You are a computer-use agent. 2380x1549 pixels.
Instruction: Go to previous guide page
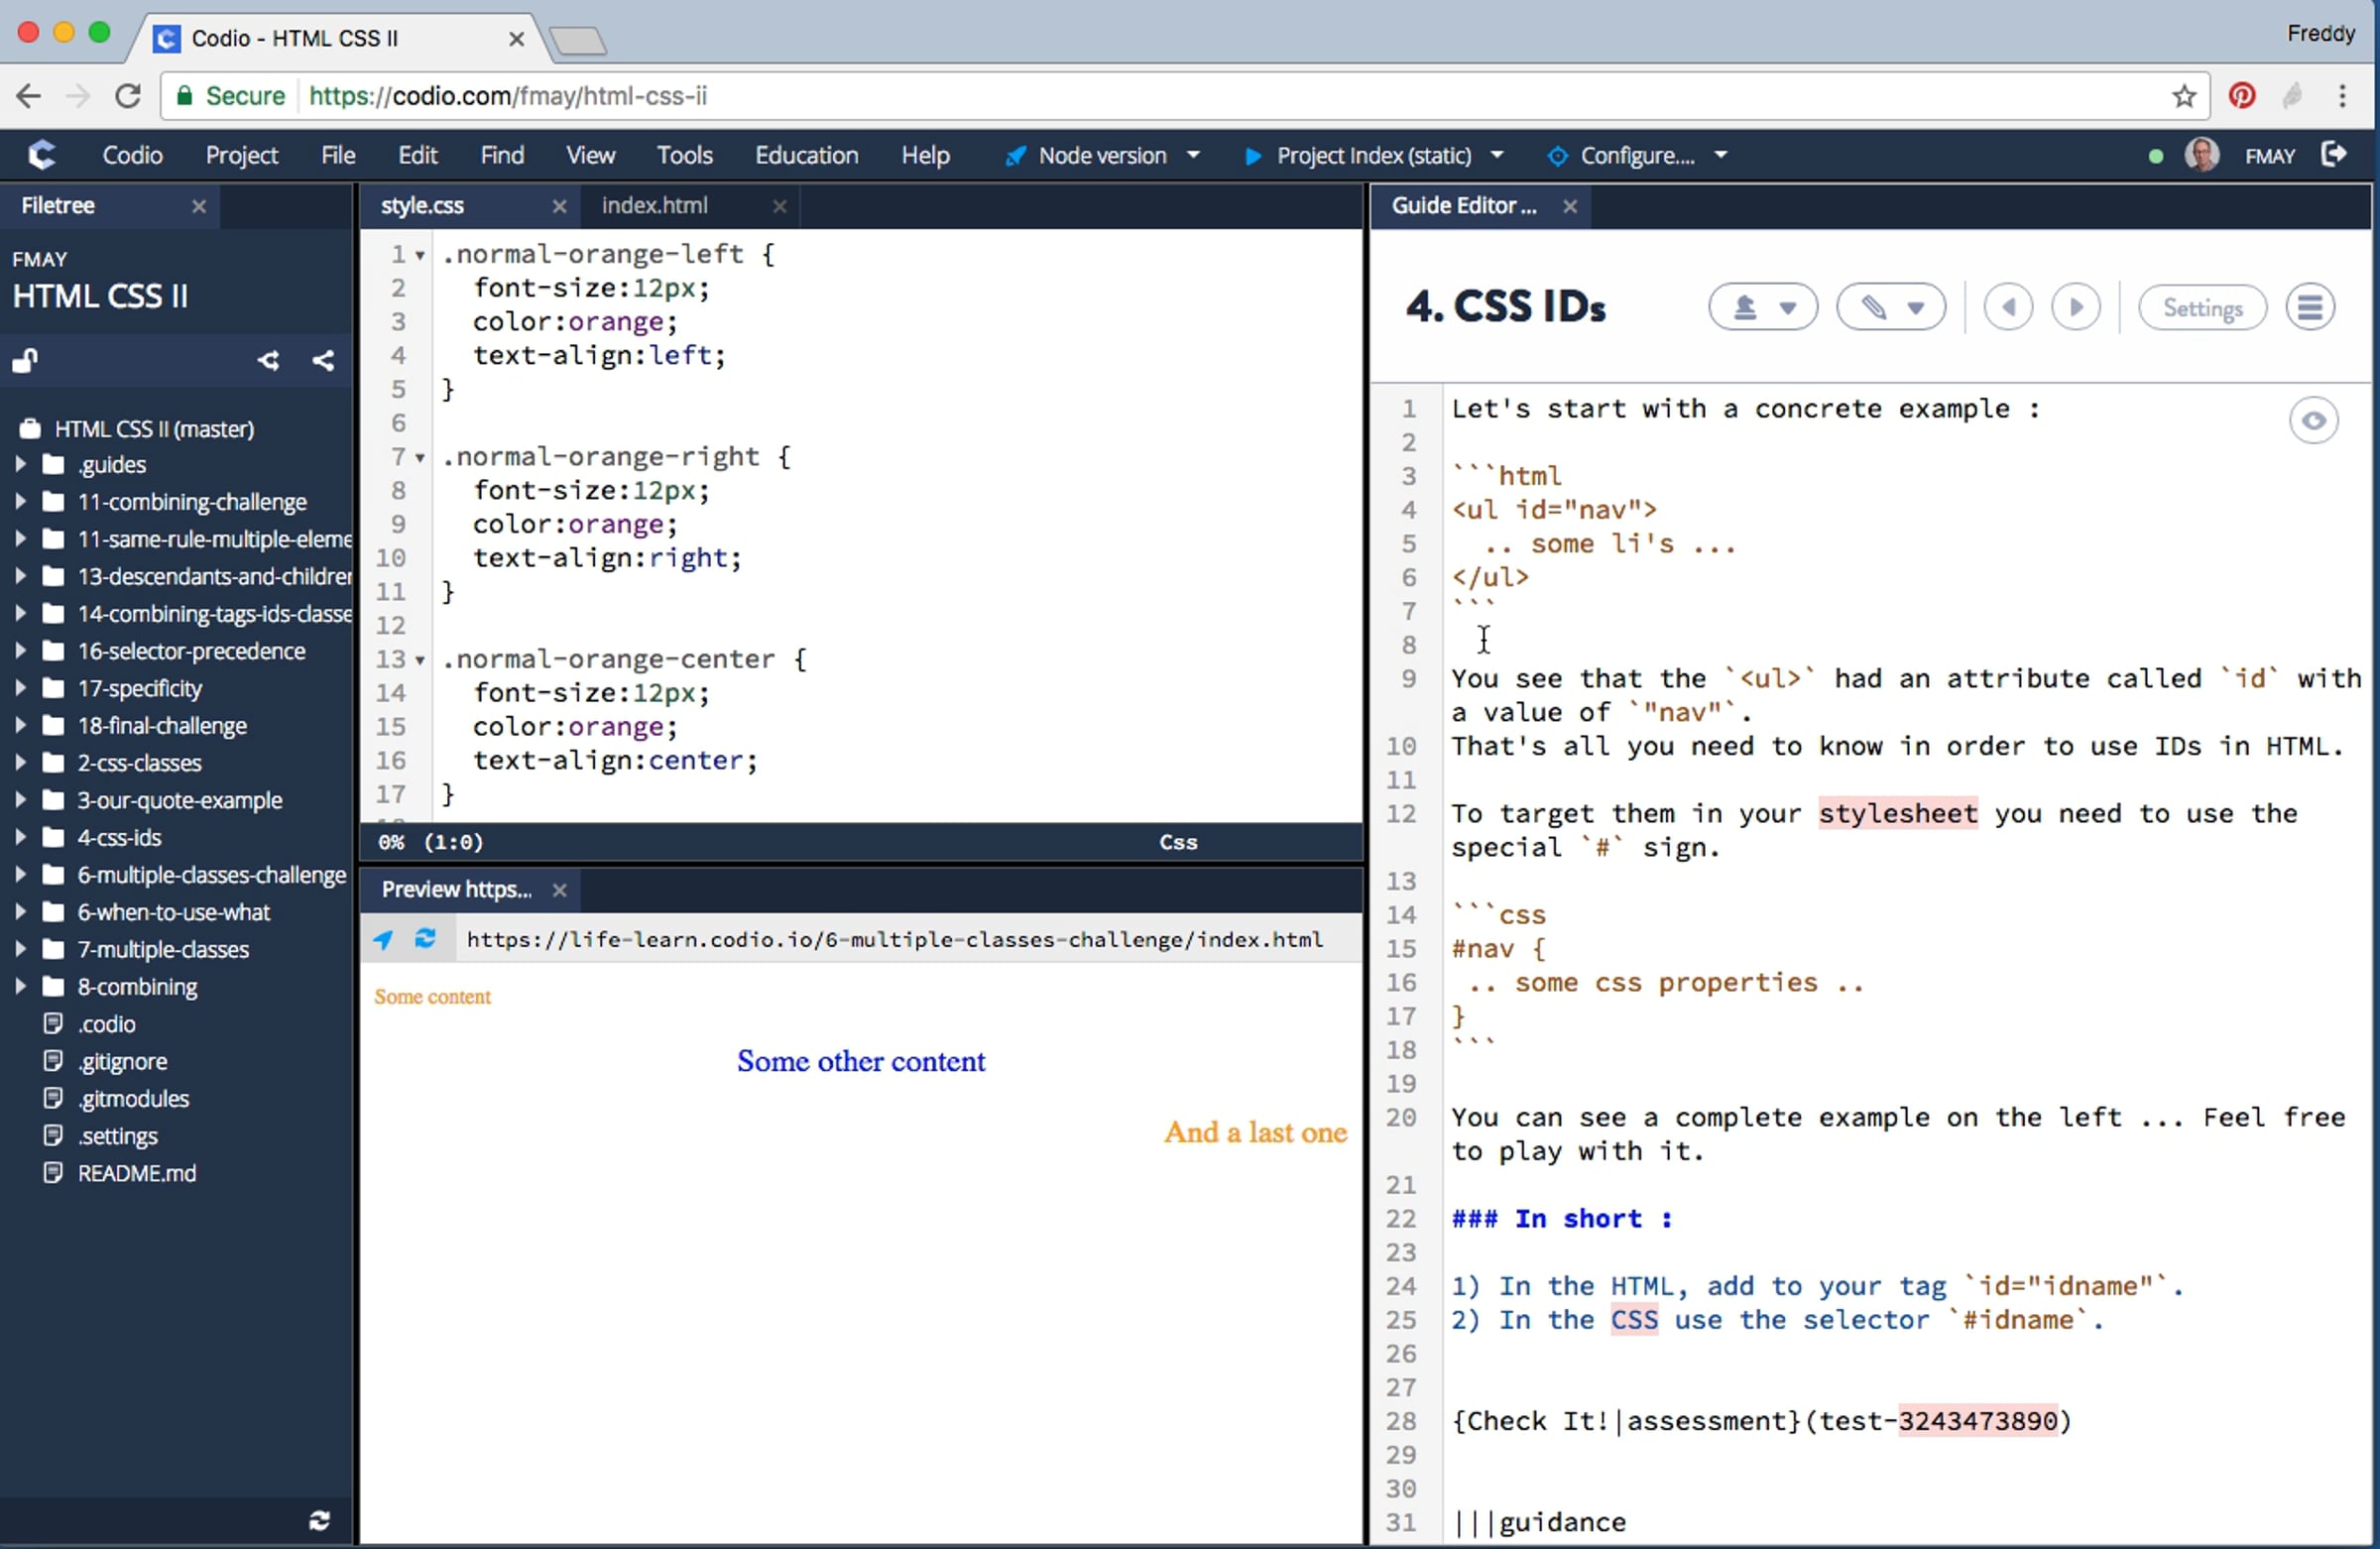coord(2008,307)
